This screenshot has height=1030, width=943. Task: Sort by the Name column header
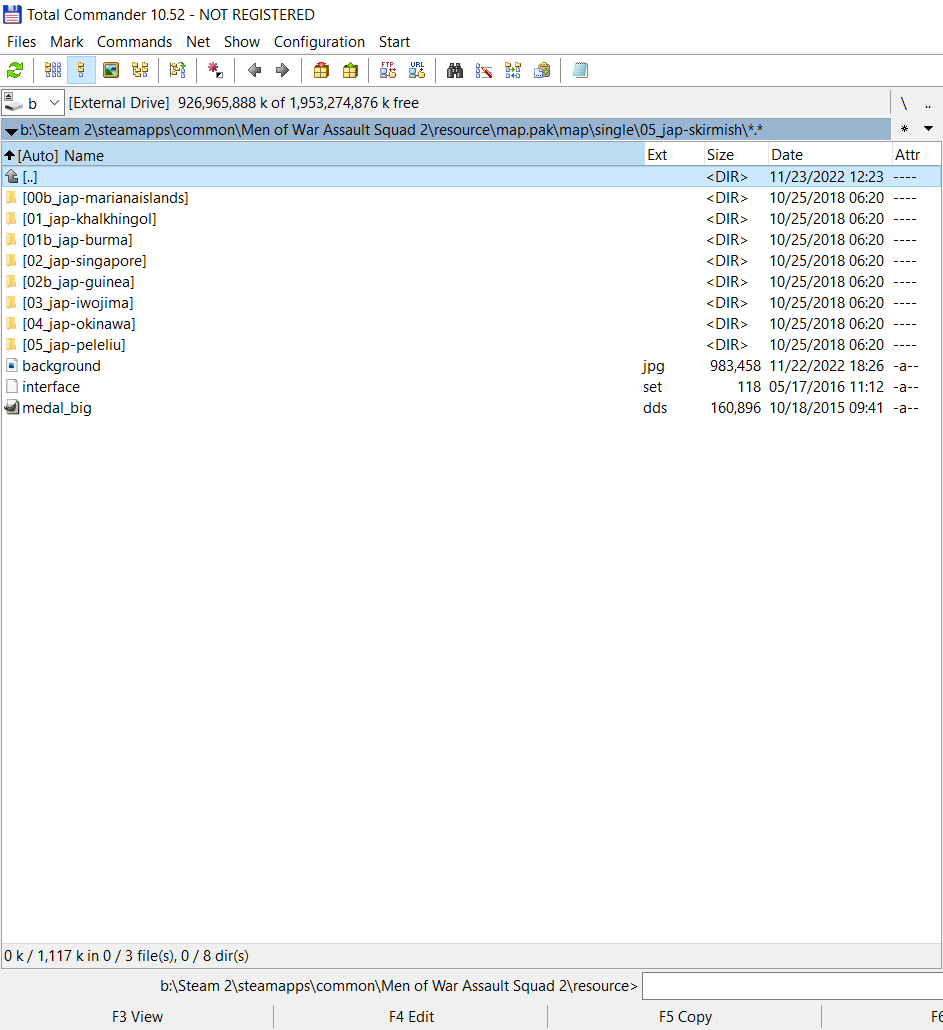323,156
